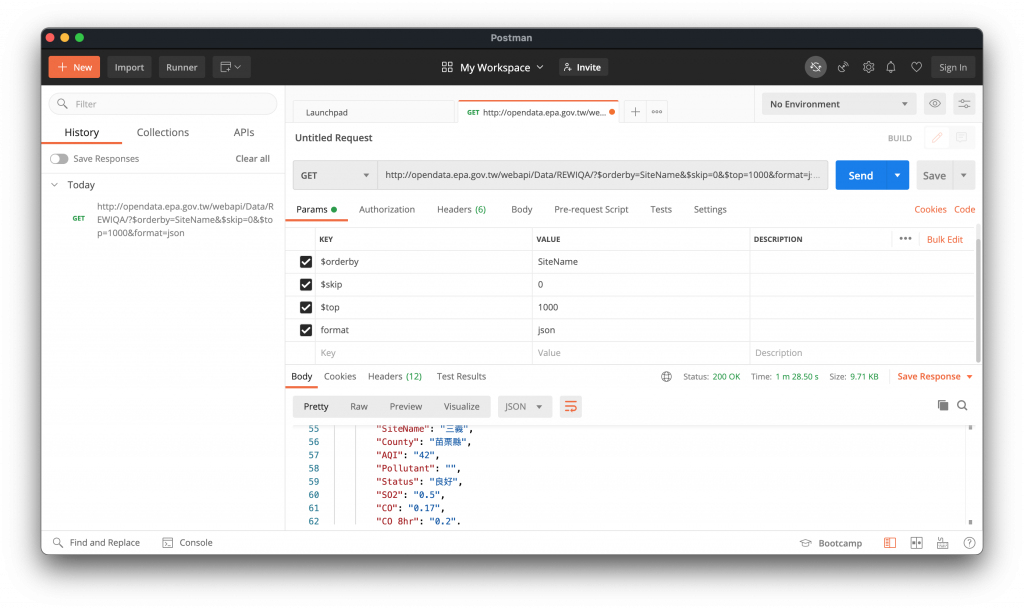The height and width of the screenshot is (609, 1024).
Task: Toggle Save Responses switch
Action: (59, 159)
